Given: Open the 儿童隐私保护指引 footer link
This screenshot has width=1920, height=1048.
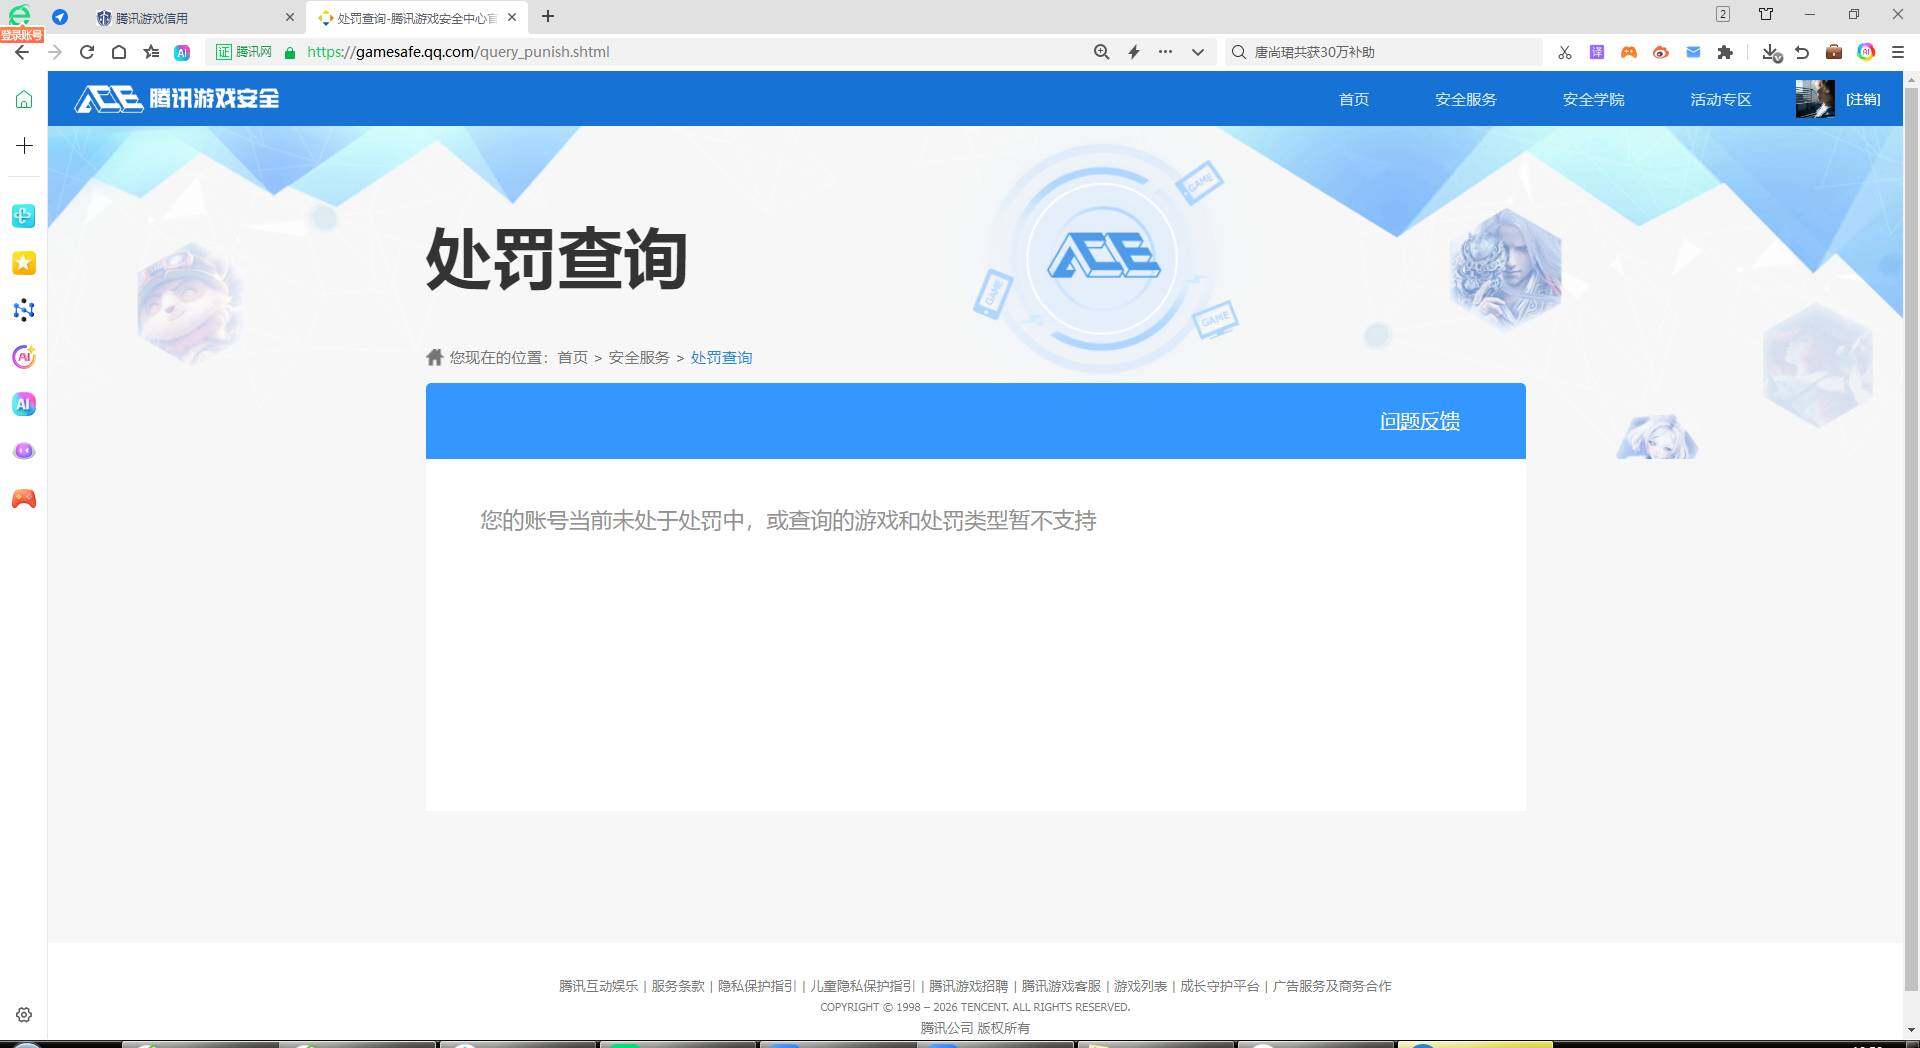Looking at the screenshot, I should (x=863, y=986).
